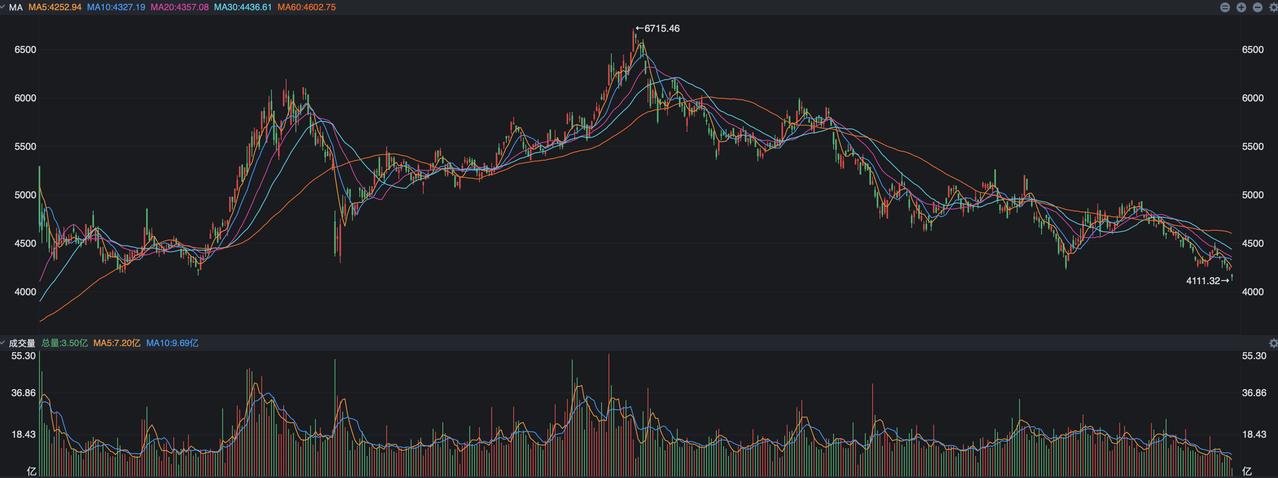Select the 成交量 indicator label
The image size is (1278, 478).
click(21, 342)
